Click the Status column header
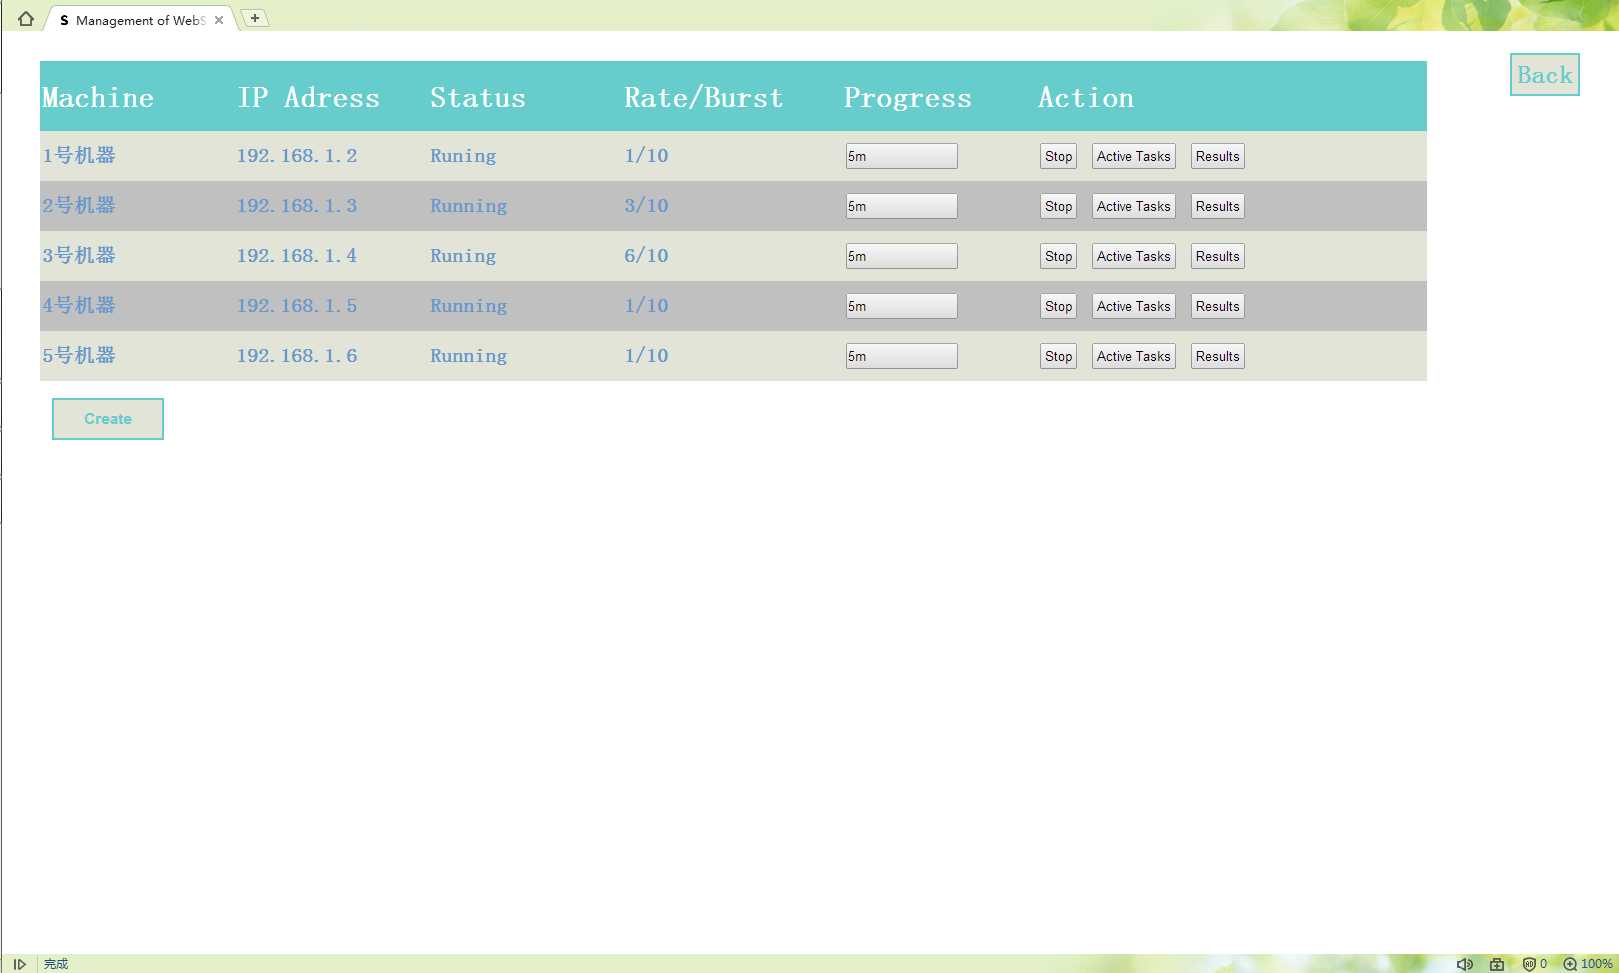Screen dimensions: 1619x973 478,98
